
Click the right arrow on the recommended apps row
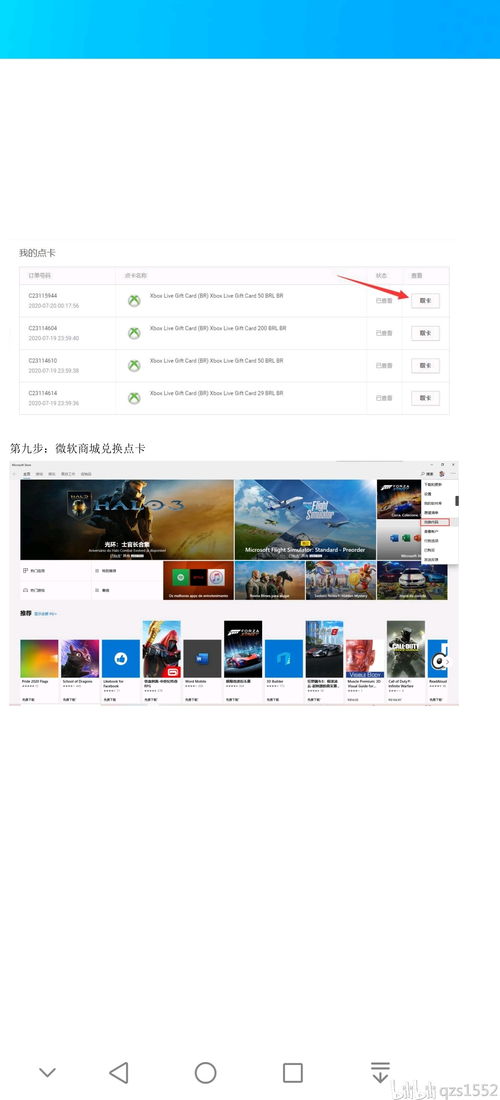447,661
